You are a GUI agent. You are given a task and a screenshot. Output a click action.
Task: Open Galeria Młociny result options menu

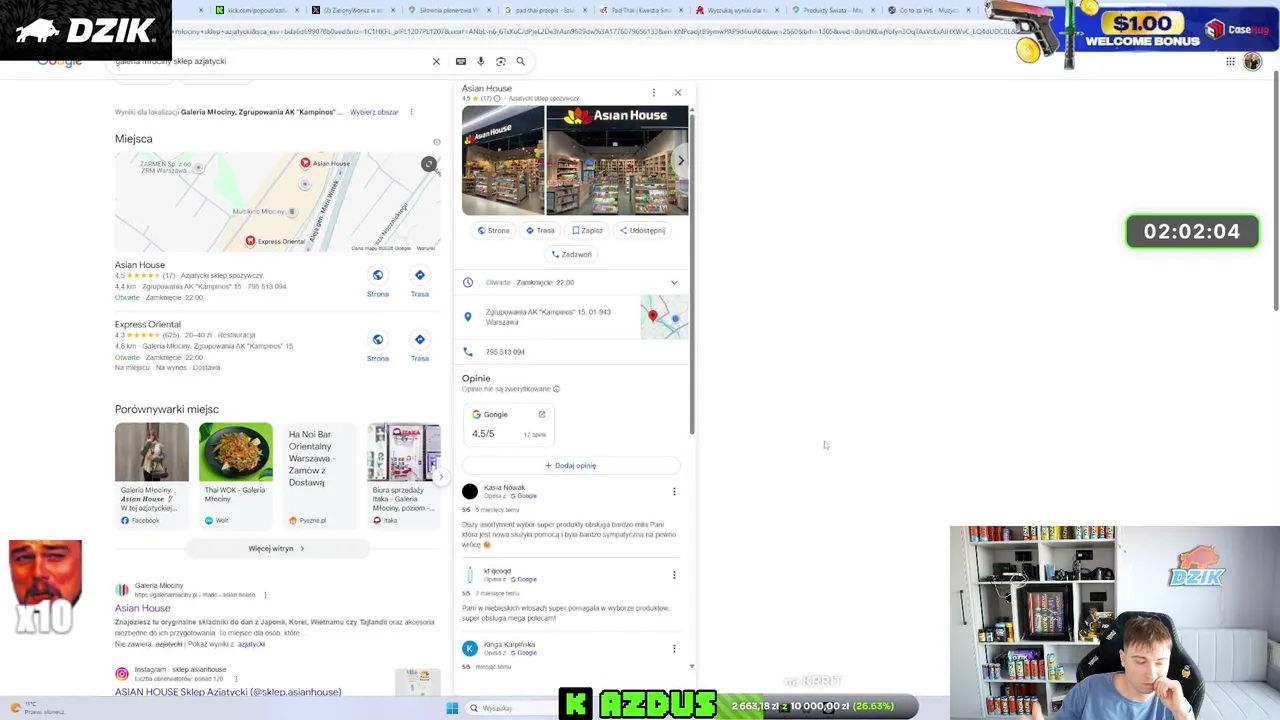[265, 595]
